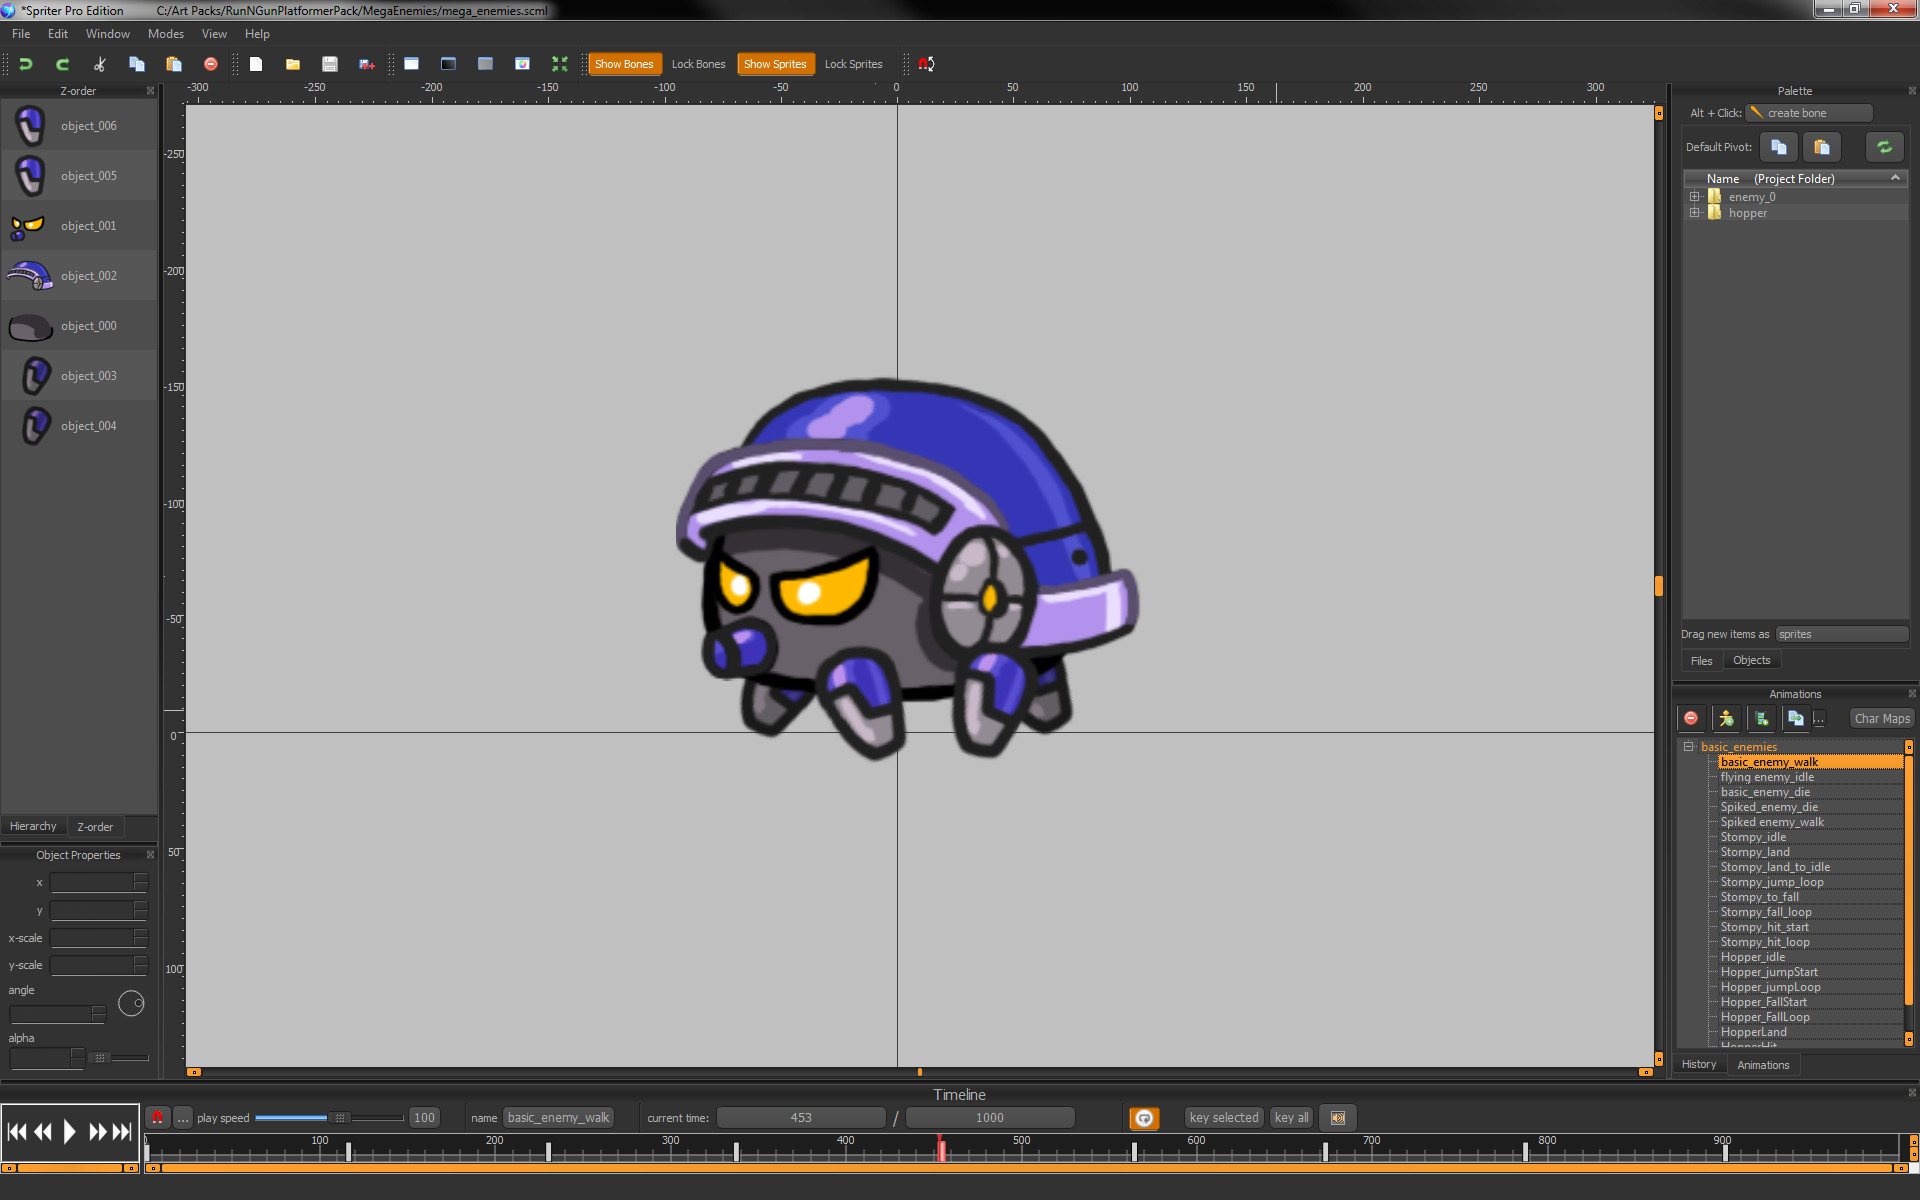Toggle Show Bones in the toolbar
This screenshot has width=1920, height=1200.
click(x=624, y=63)
